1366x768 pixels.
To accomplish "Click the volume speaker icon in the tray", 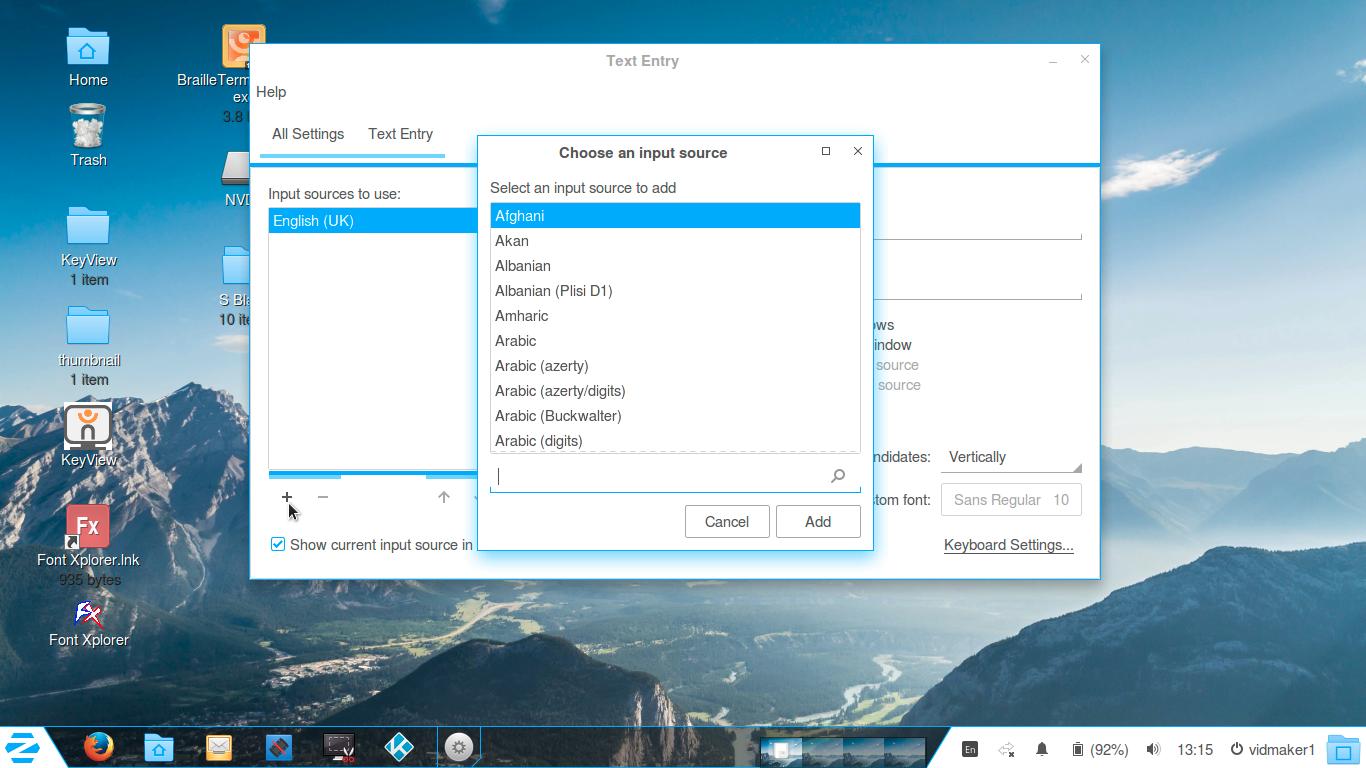I will coord(1153,749).
